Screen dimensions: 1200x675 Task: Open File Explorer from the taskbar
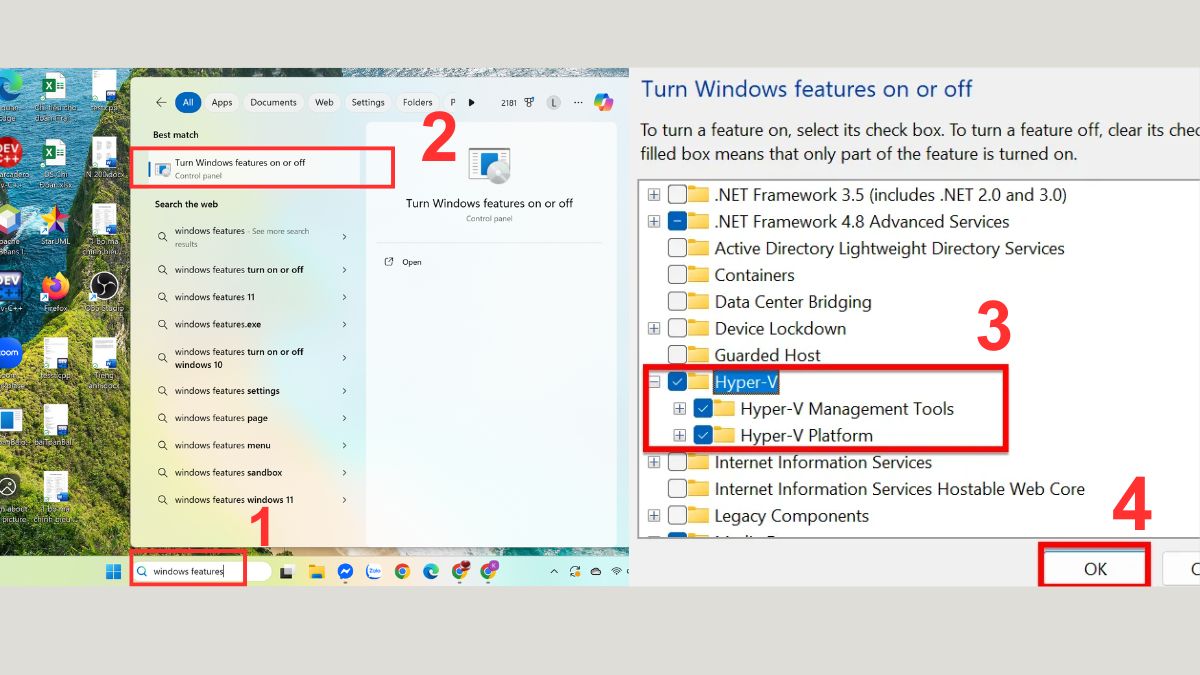tap(316, 571)
